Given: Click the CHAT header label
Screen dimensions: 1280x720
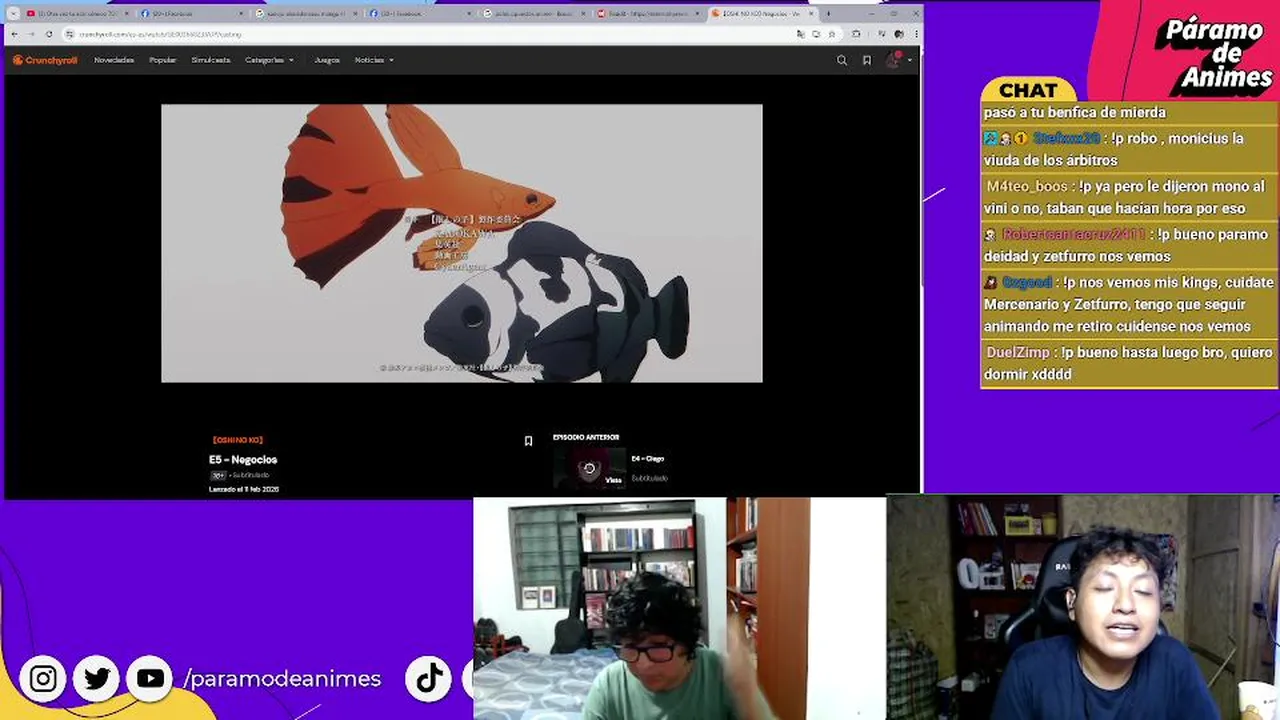Looking at the screenshot, I should (1028, 90).
